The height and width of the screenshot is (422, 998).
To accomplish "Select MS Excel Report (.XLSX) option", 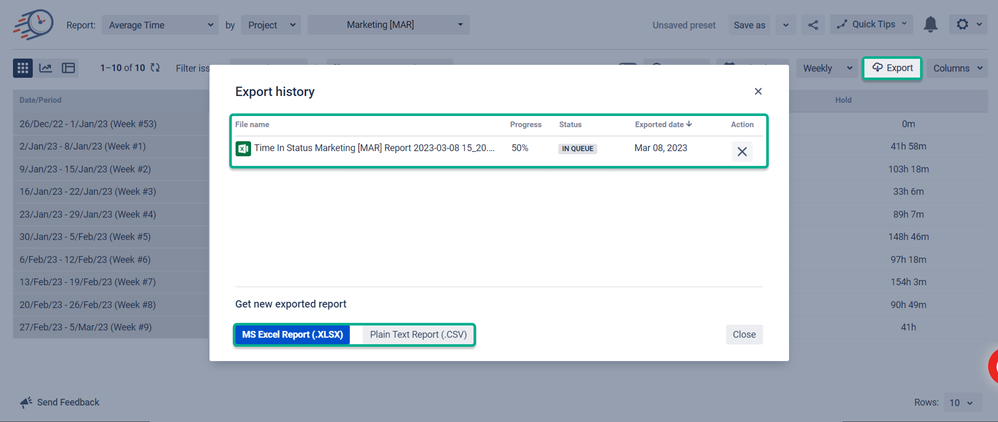I will [x=292, y=335].
